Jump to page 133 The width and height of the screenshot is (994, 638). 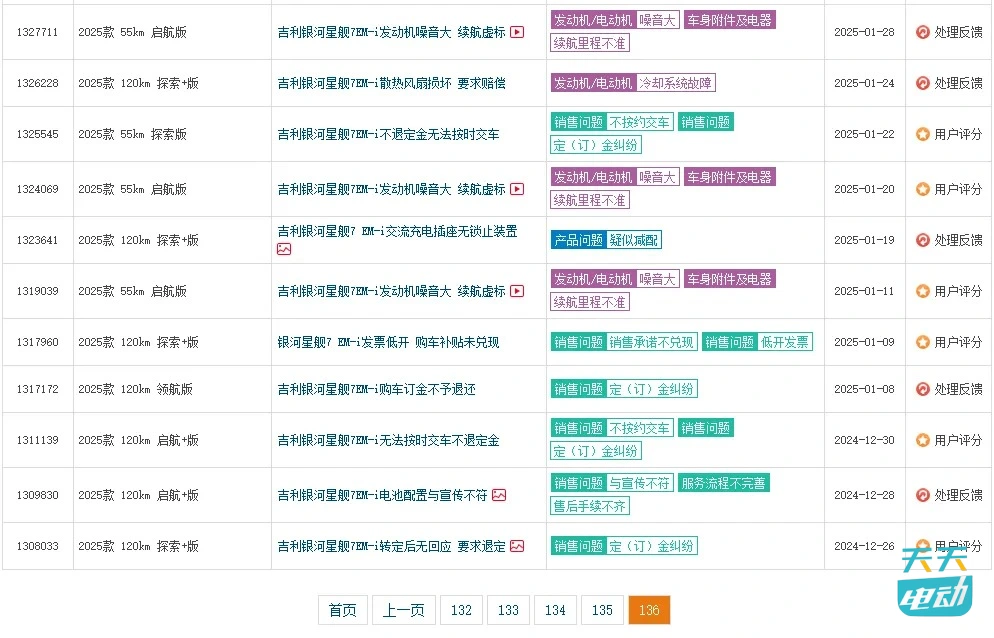tap(508, 610)
